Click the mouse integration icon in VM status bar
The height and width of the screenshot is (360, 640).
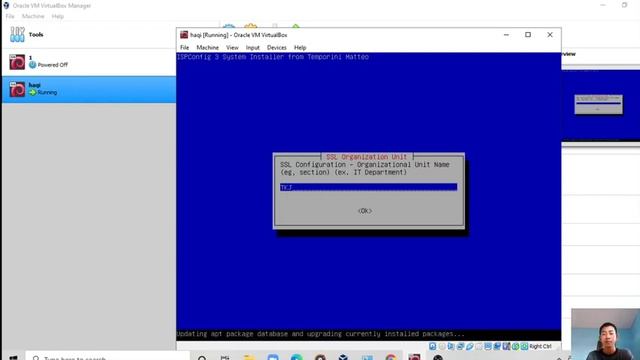point(515,346)
